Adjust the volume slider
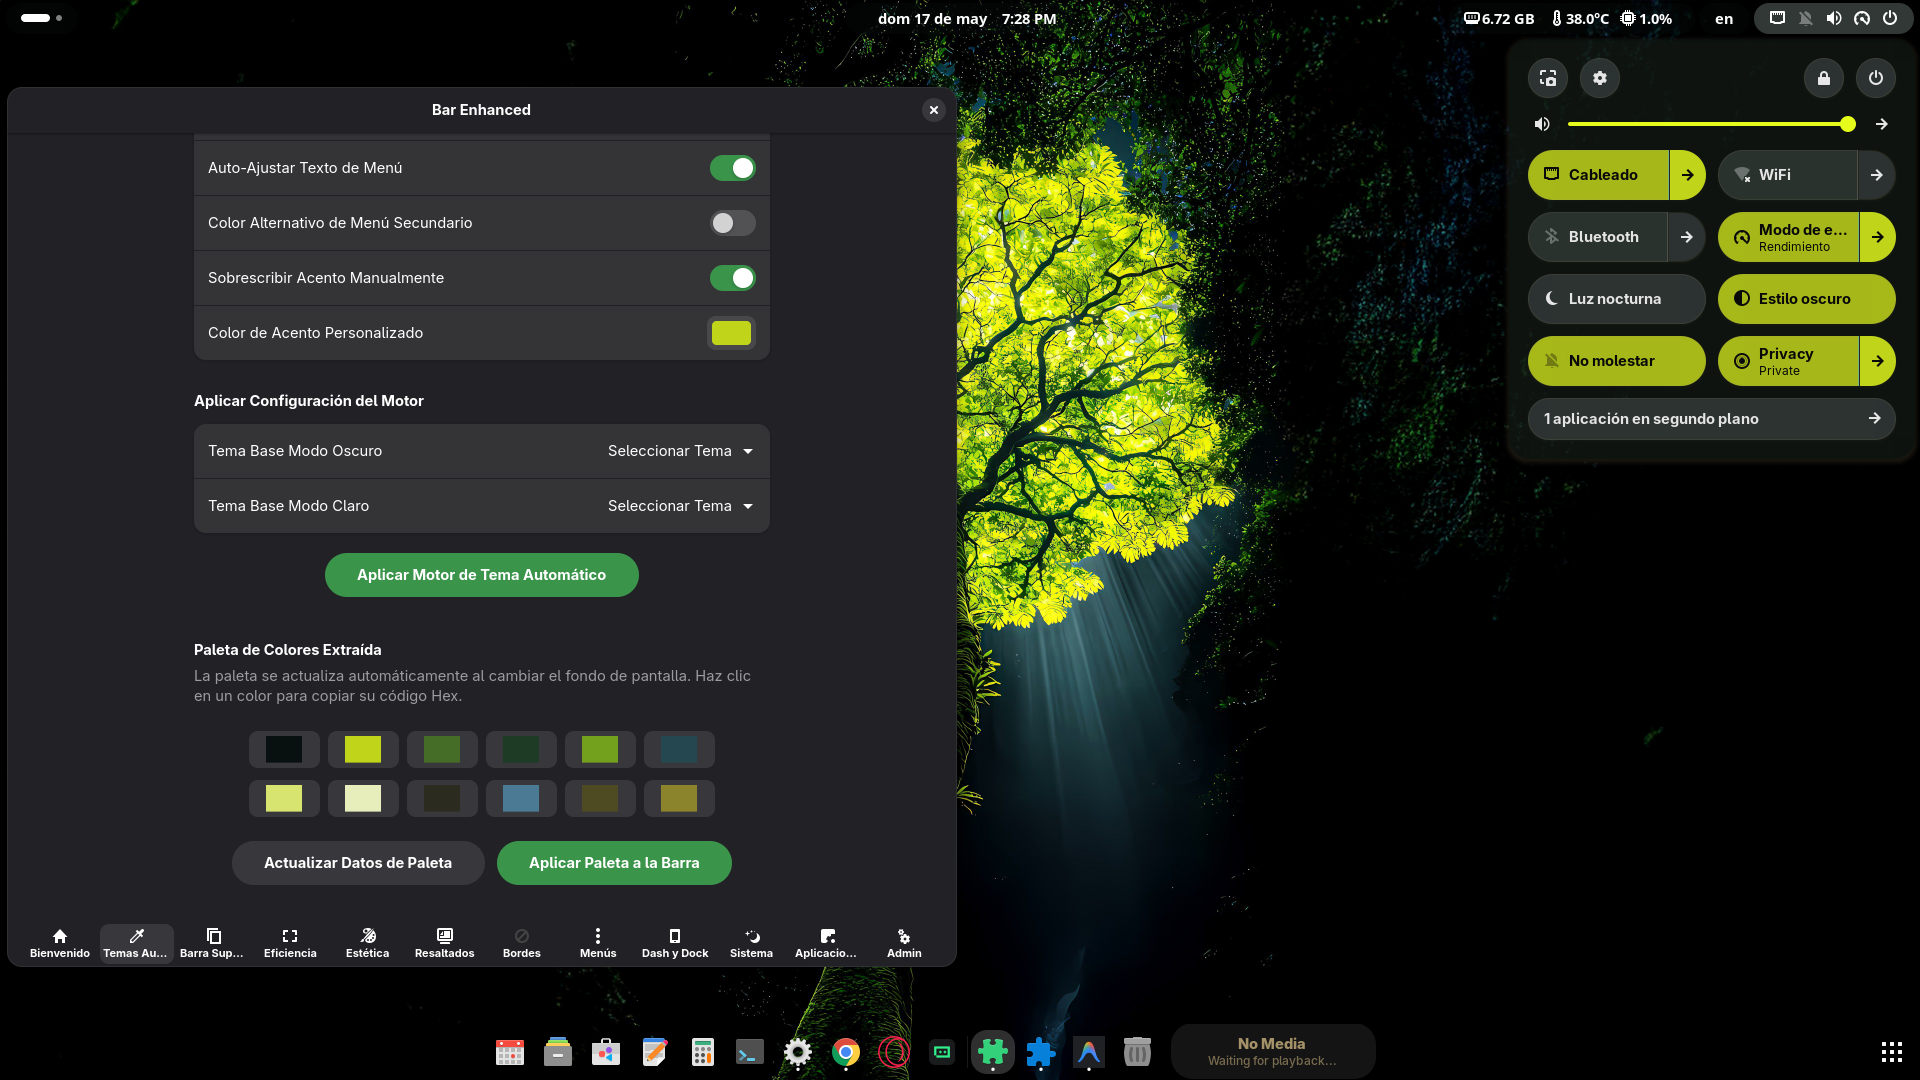1920x1080 pixels. tap(1712, 124)
